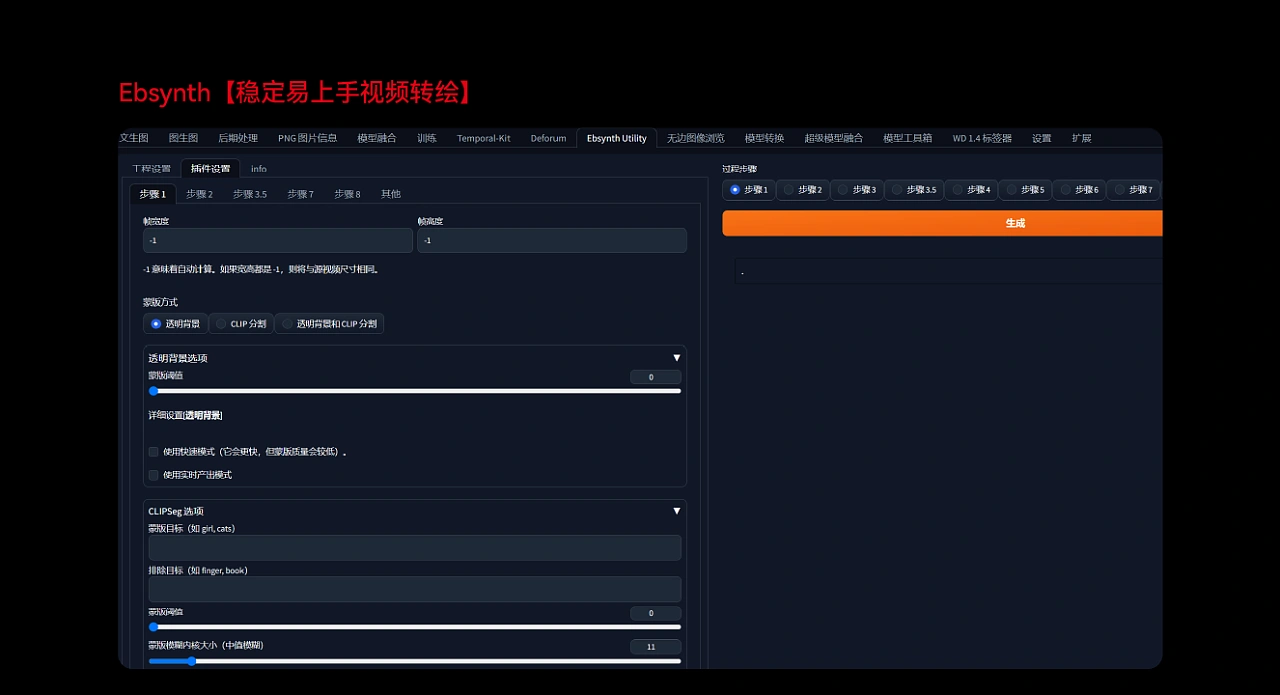
Task: Click the 过程步骤 label
Action: (739, 169)
